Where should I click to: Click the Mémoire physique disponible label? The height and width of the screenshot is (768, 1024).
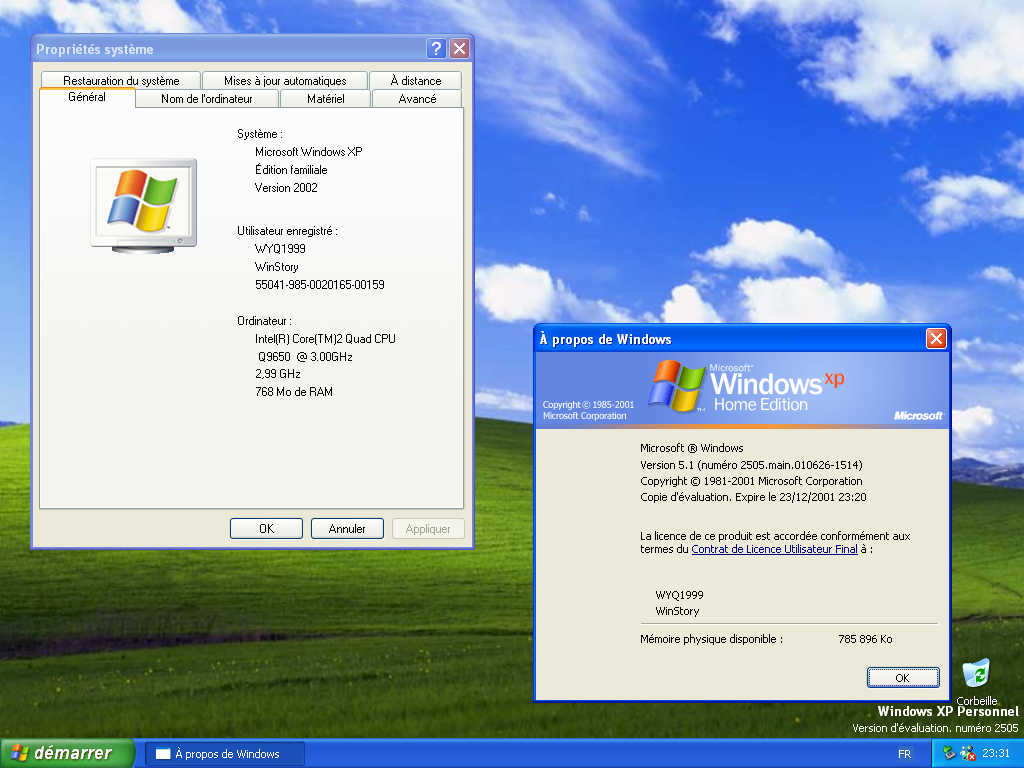711,639
